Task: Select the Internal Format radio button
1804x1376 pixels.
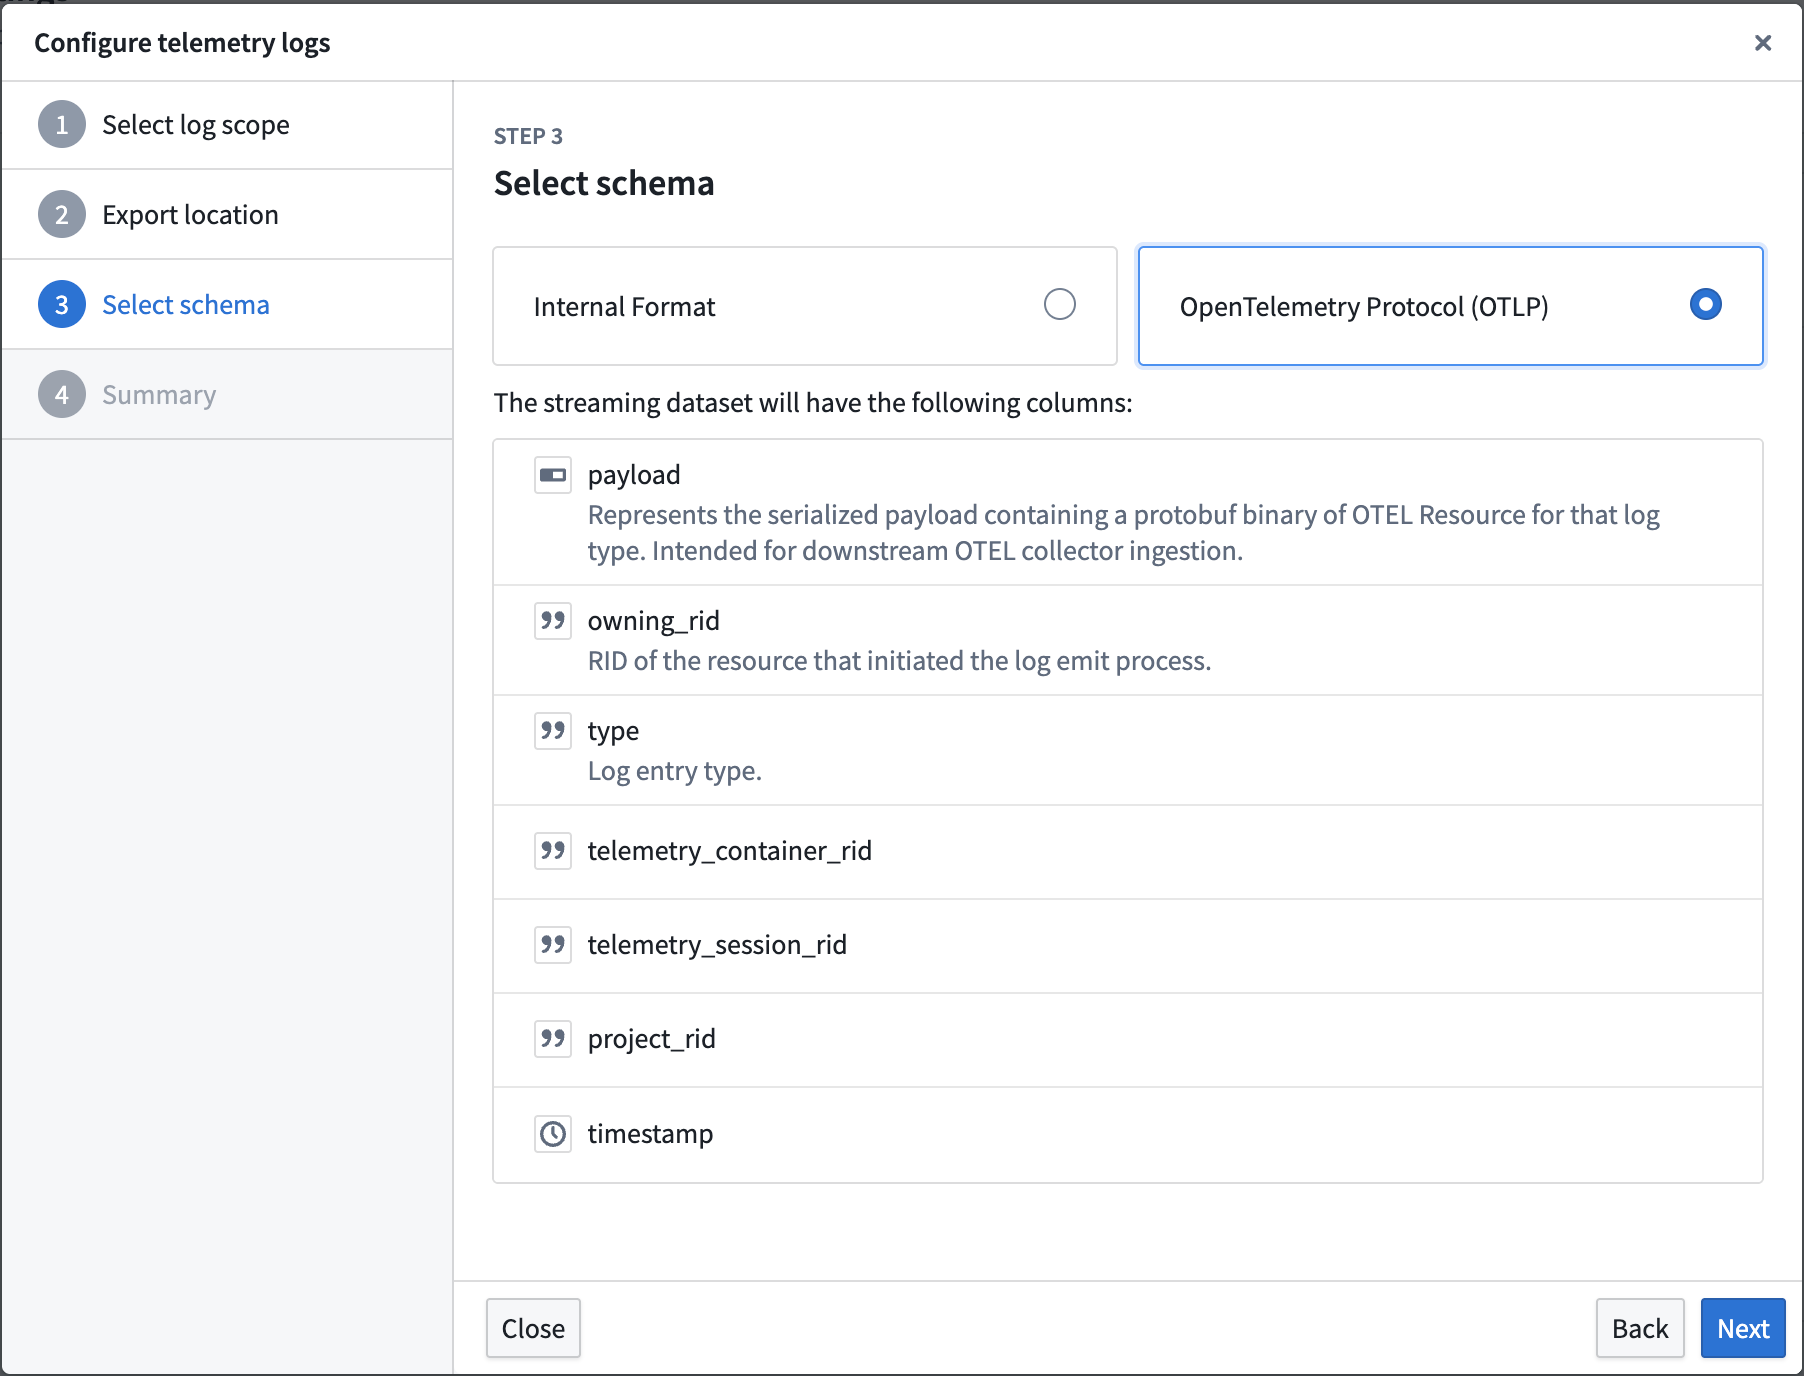Action: pyautogui.click(x=1060, y=306)
